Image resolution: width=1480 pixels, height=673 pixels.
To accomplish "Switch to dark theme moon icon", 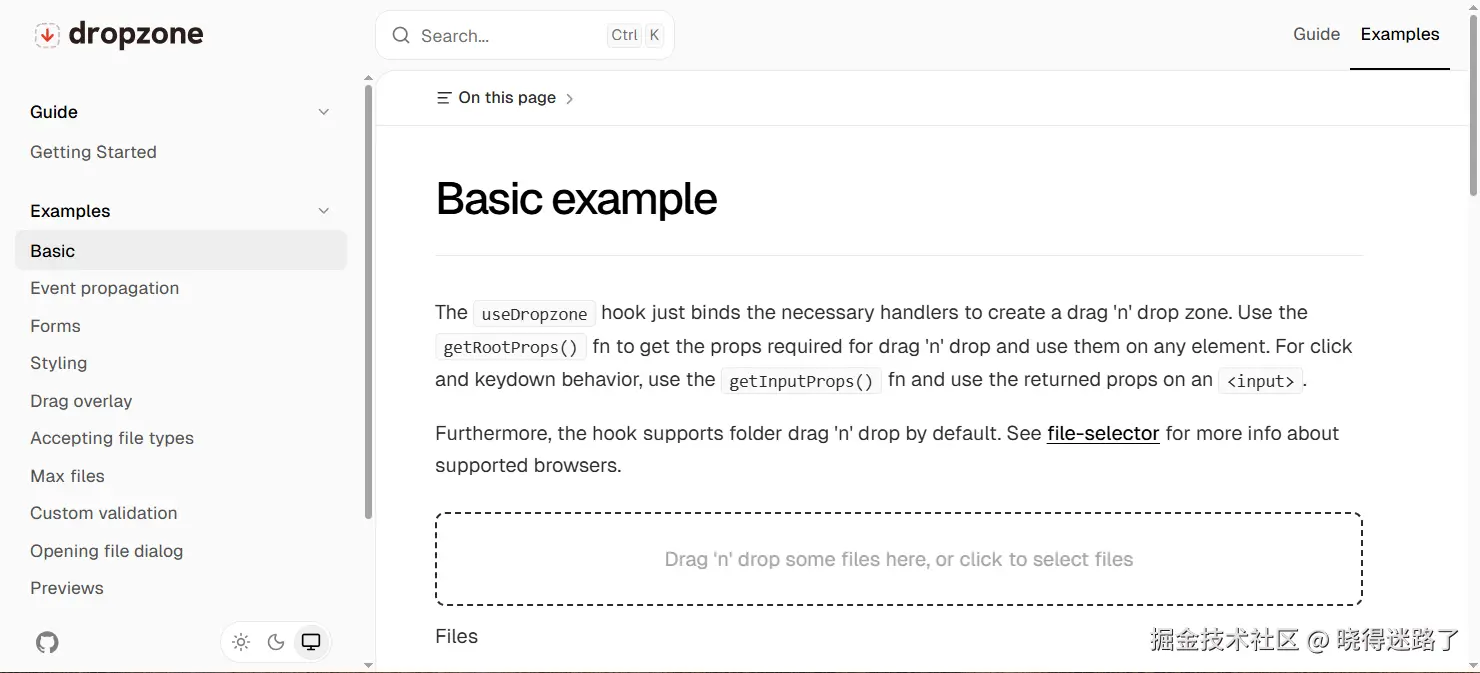I will pos(276,642).
